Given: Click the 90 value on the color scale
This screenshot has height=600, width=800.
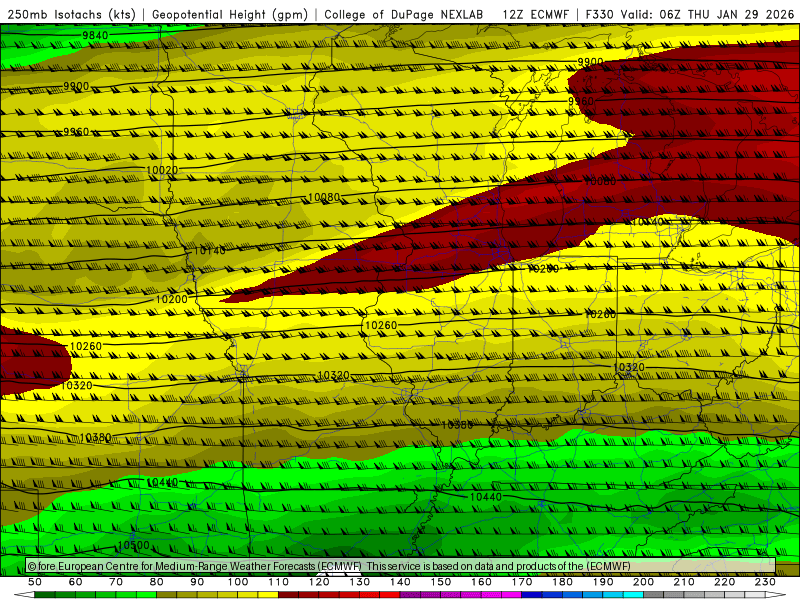Looking at the screenshot, I should 197,582.
